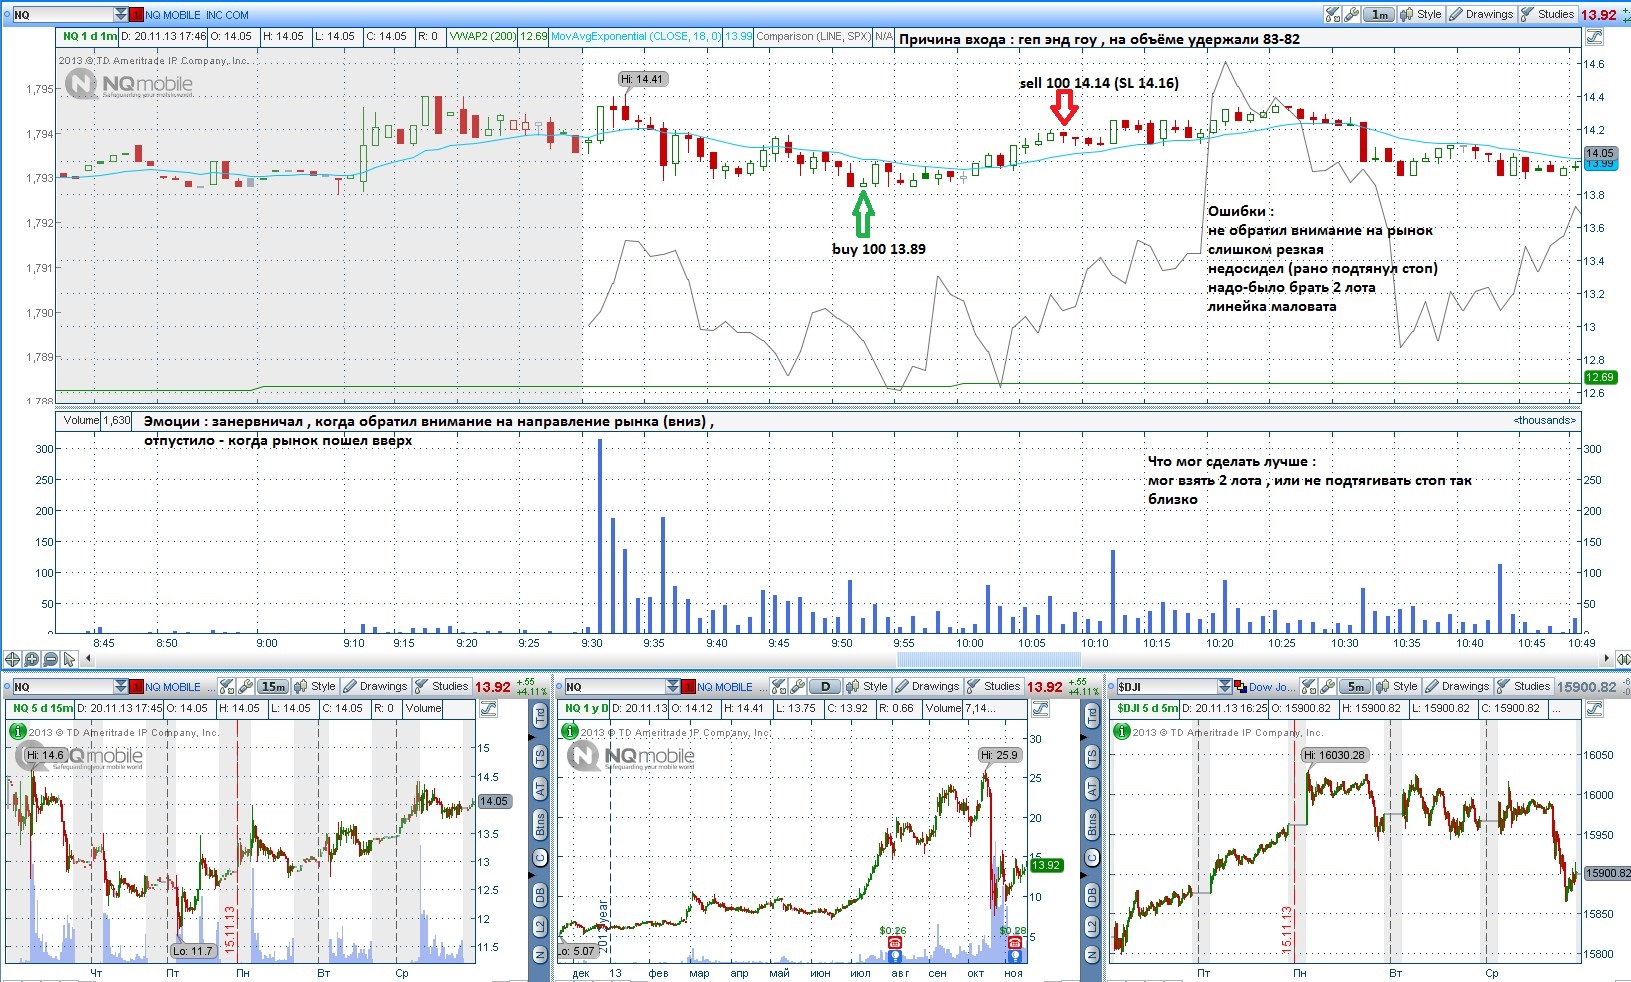This screenshot has height=982, width=1631.
Task: Open Studies menu in the main NQ 1m chart header
Action: [1548, 14]
